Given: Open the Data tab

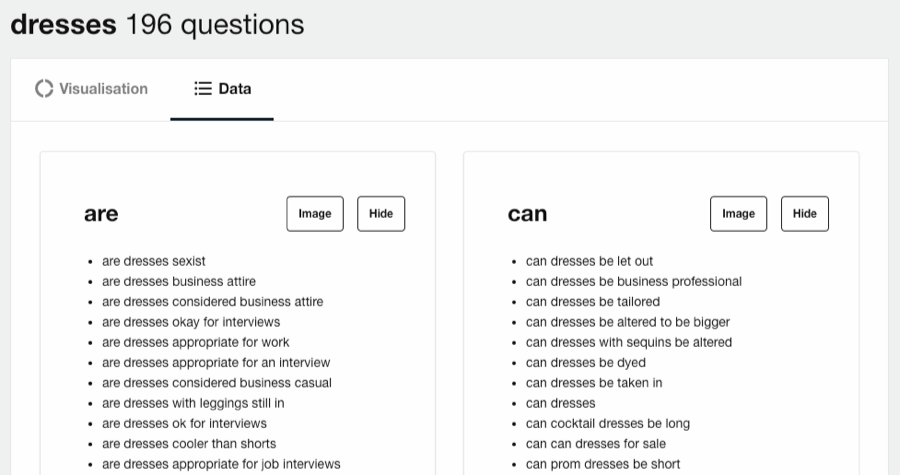Looking at the screenshot, I should (222, 89).
